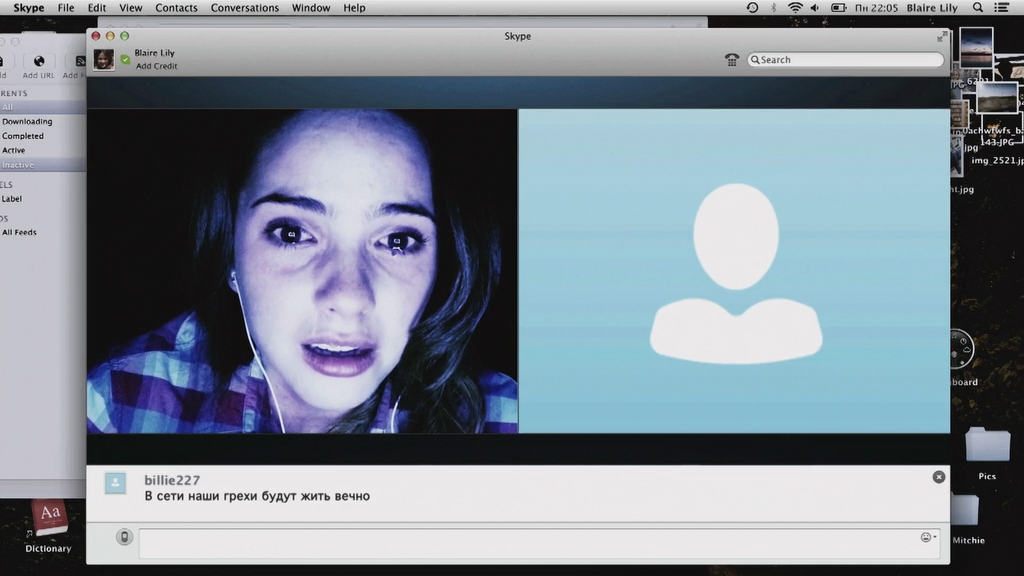Open the Edit menu
The width and height of the screenshot is (1024, 576).
point(97,8)
